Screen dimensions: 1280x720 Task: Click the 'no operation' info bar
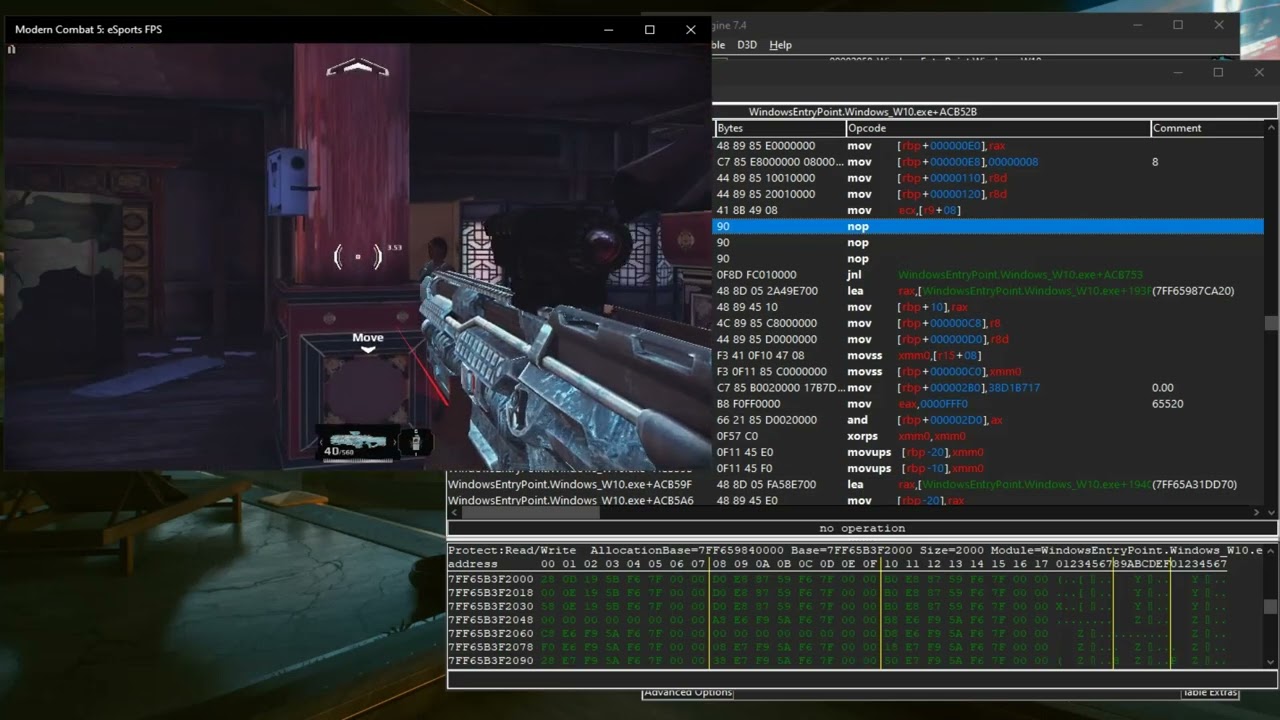(x=862, y=528)
